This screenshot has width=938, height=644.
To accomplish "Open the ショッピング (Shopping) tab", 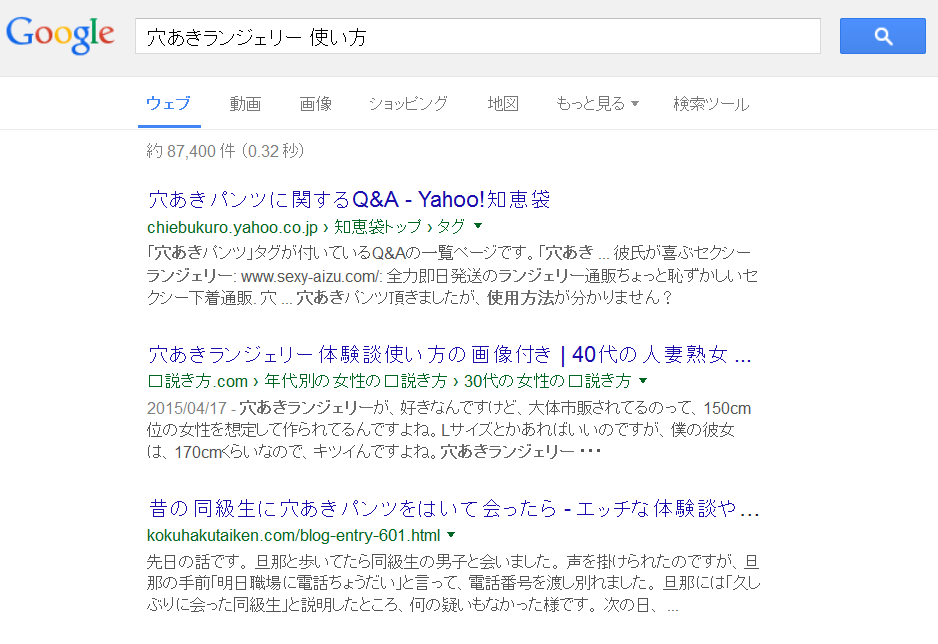I will (x=407, y=103).
